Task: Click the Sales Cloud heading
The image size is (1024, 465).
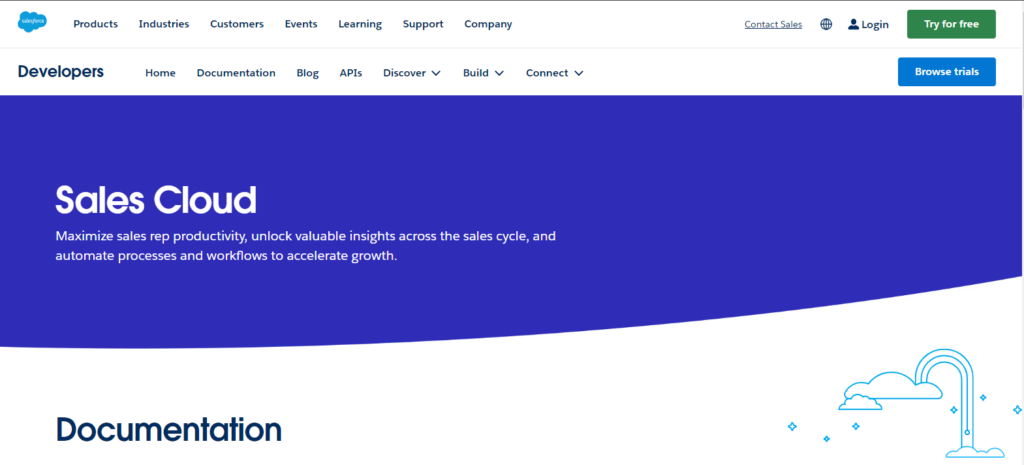Action: point(156,200)
